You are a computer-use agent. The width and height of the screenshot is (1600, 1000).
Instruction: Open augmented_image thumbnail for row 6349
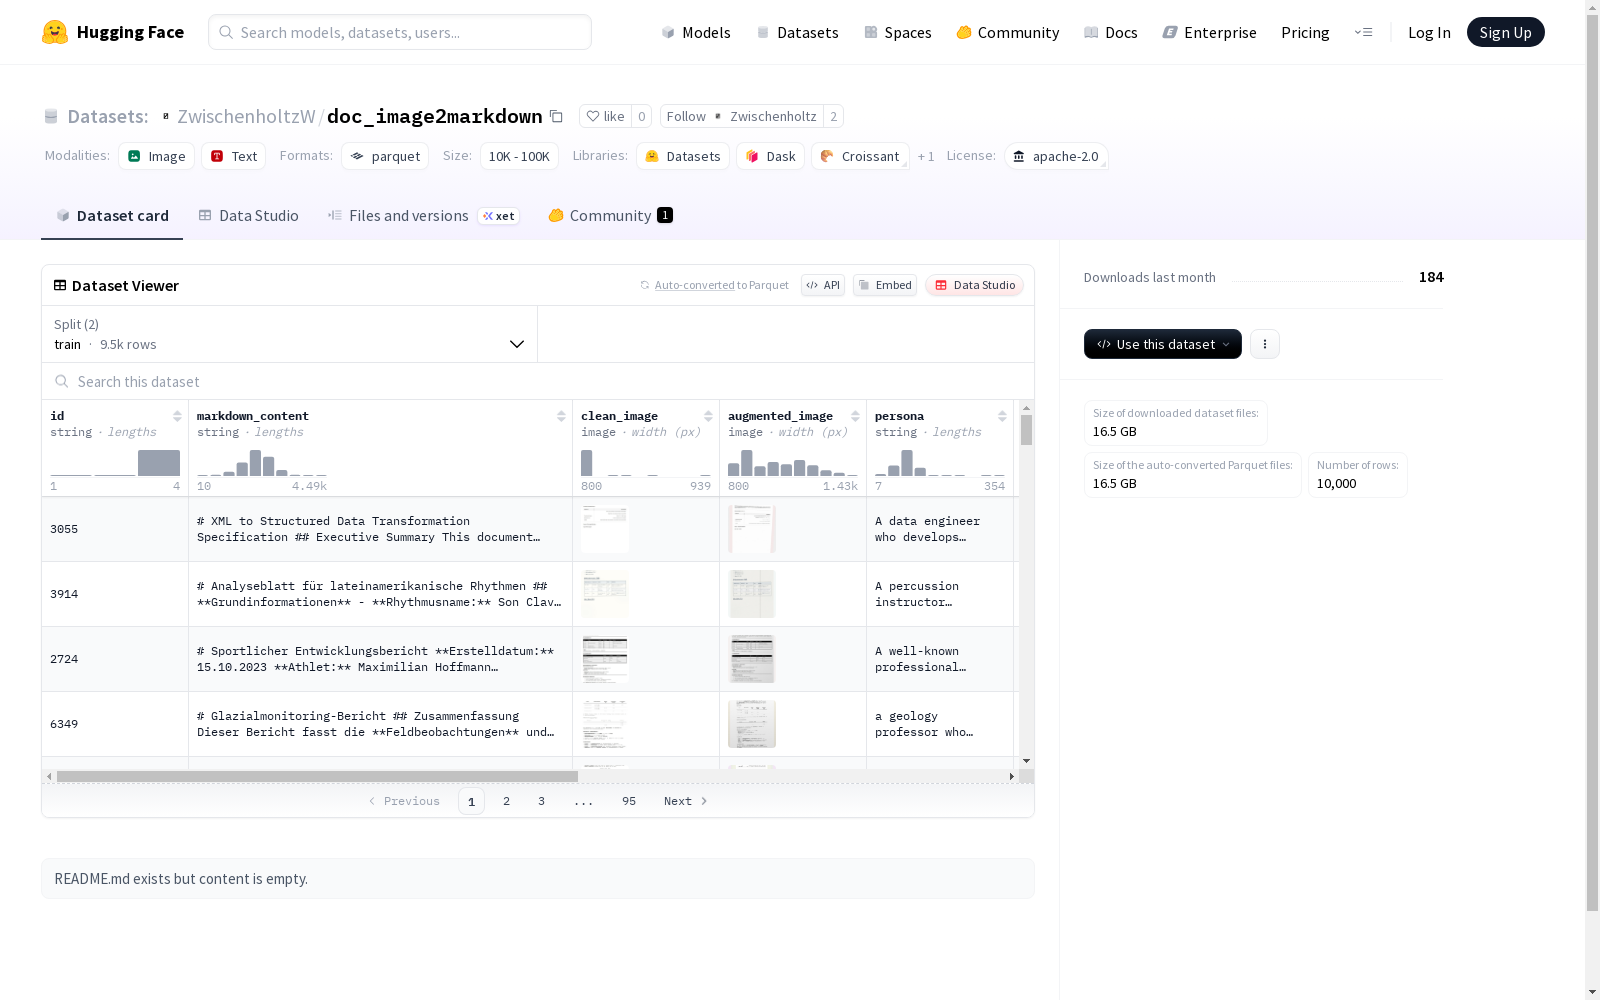point(752,724)
